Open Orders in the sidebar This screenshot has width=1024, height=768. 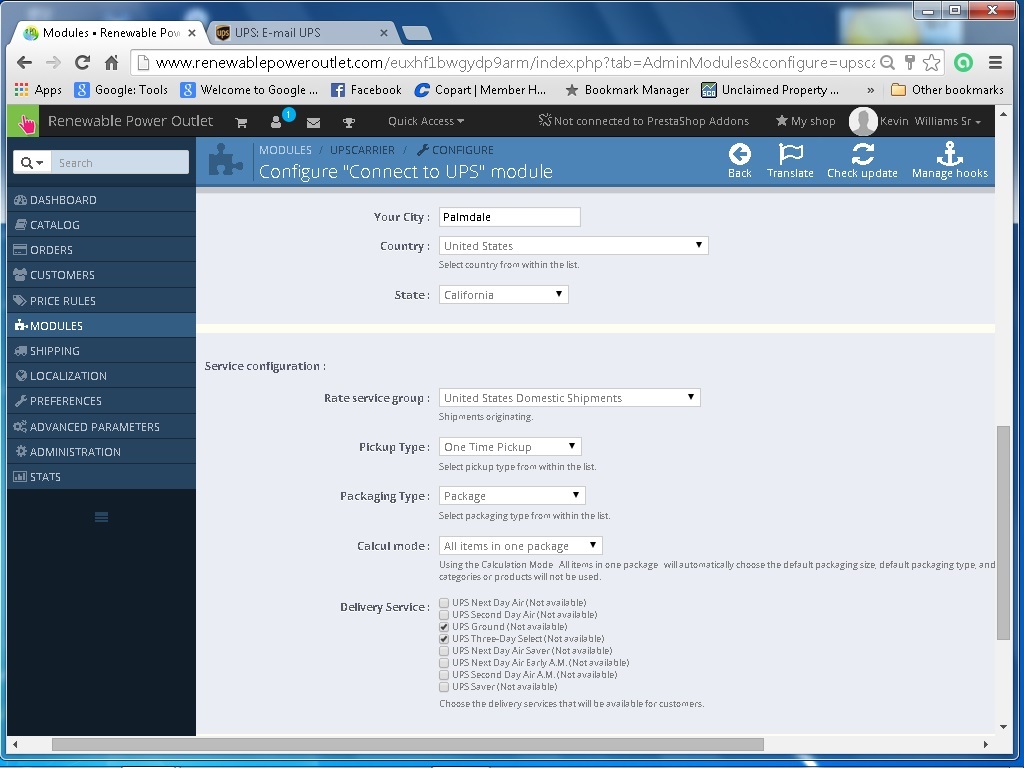(x=101, y=250)
